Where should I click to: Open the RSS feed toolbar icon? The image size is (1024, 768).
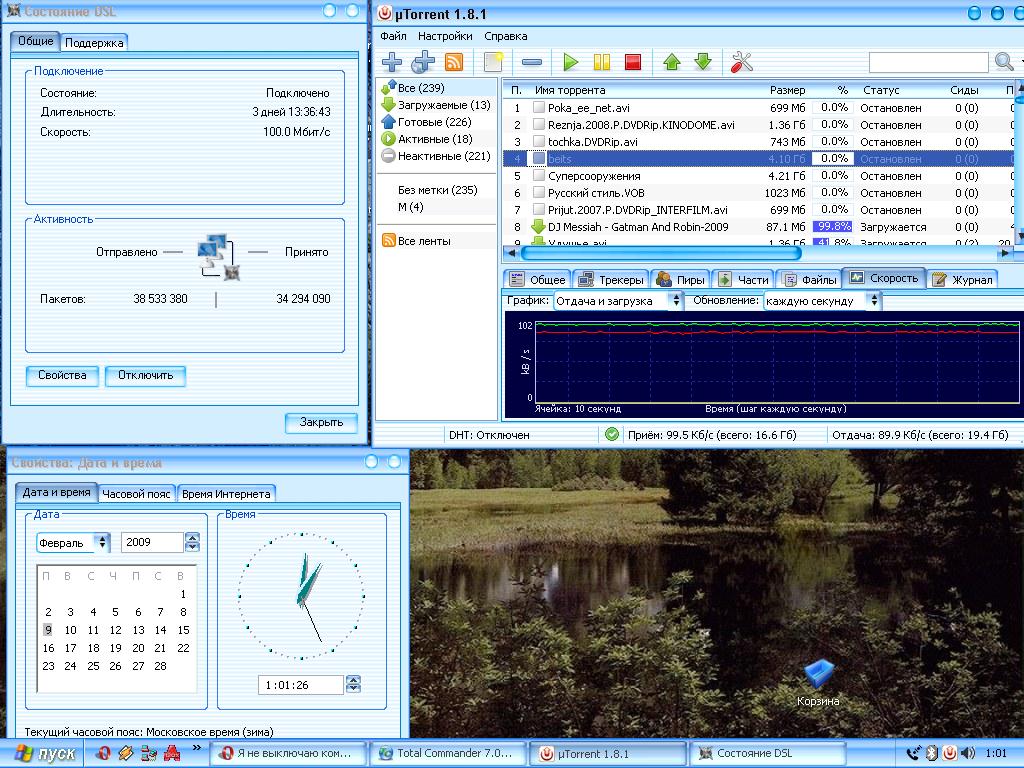point(454,62)
